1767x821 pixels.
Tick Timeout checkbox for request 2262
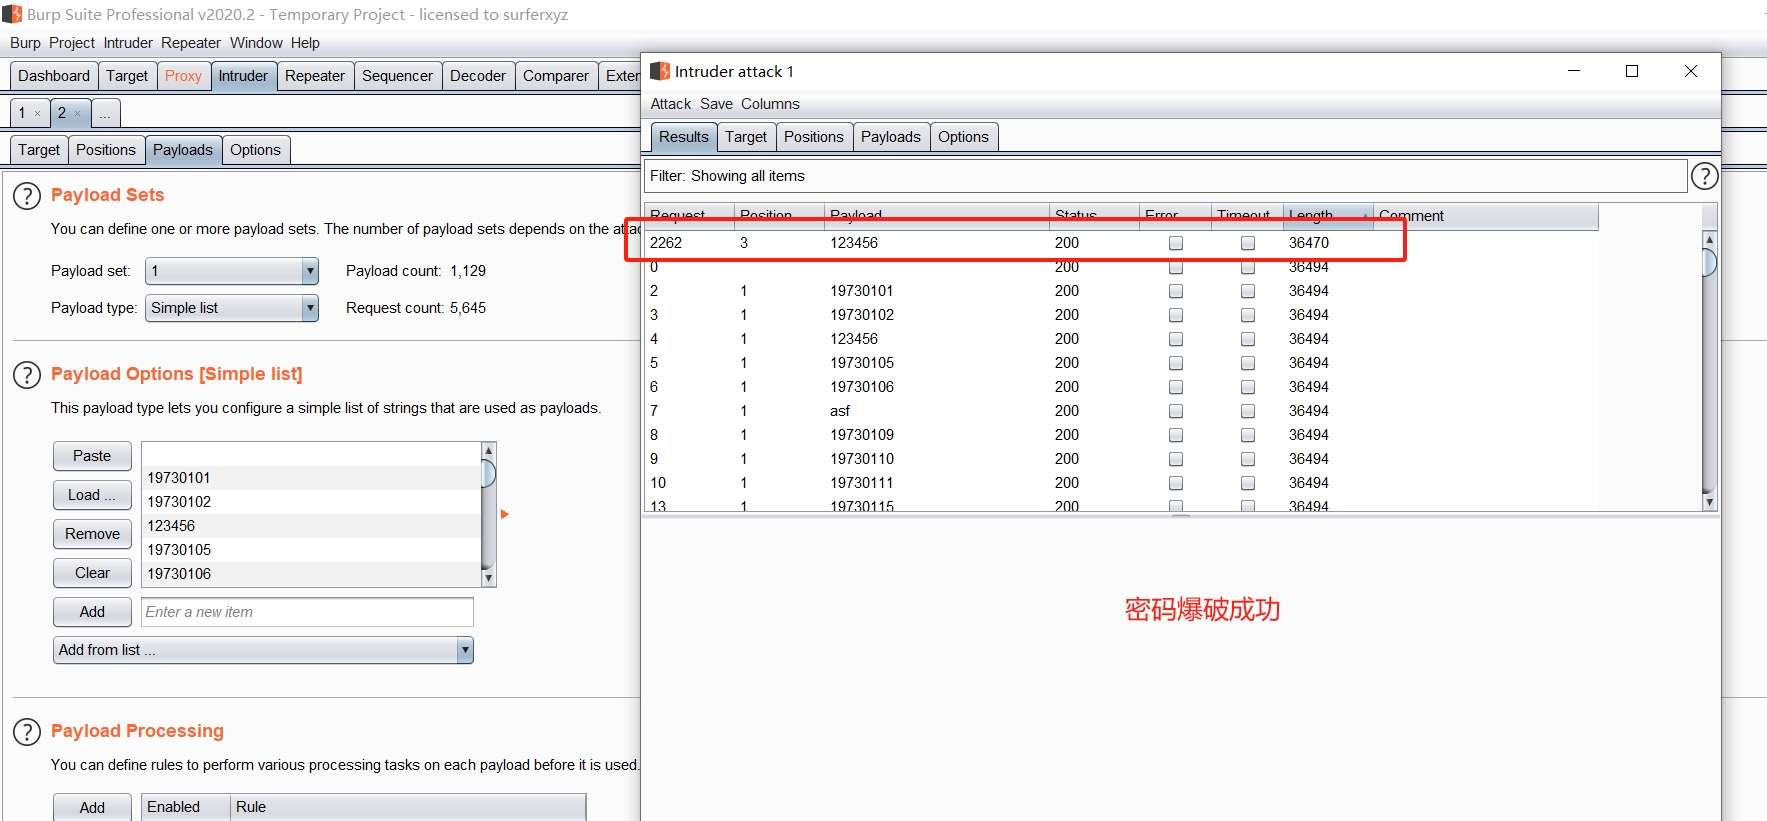(x=1248, y=243)
